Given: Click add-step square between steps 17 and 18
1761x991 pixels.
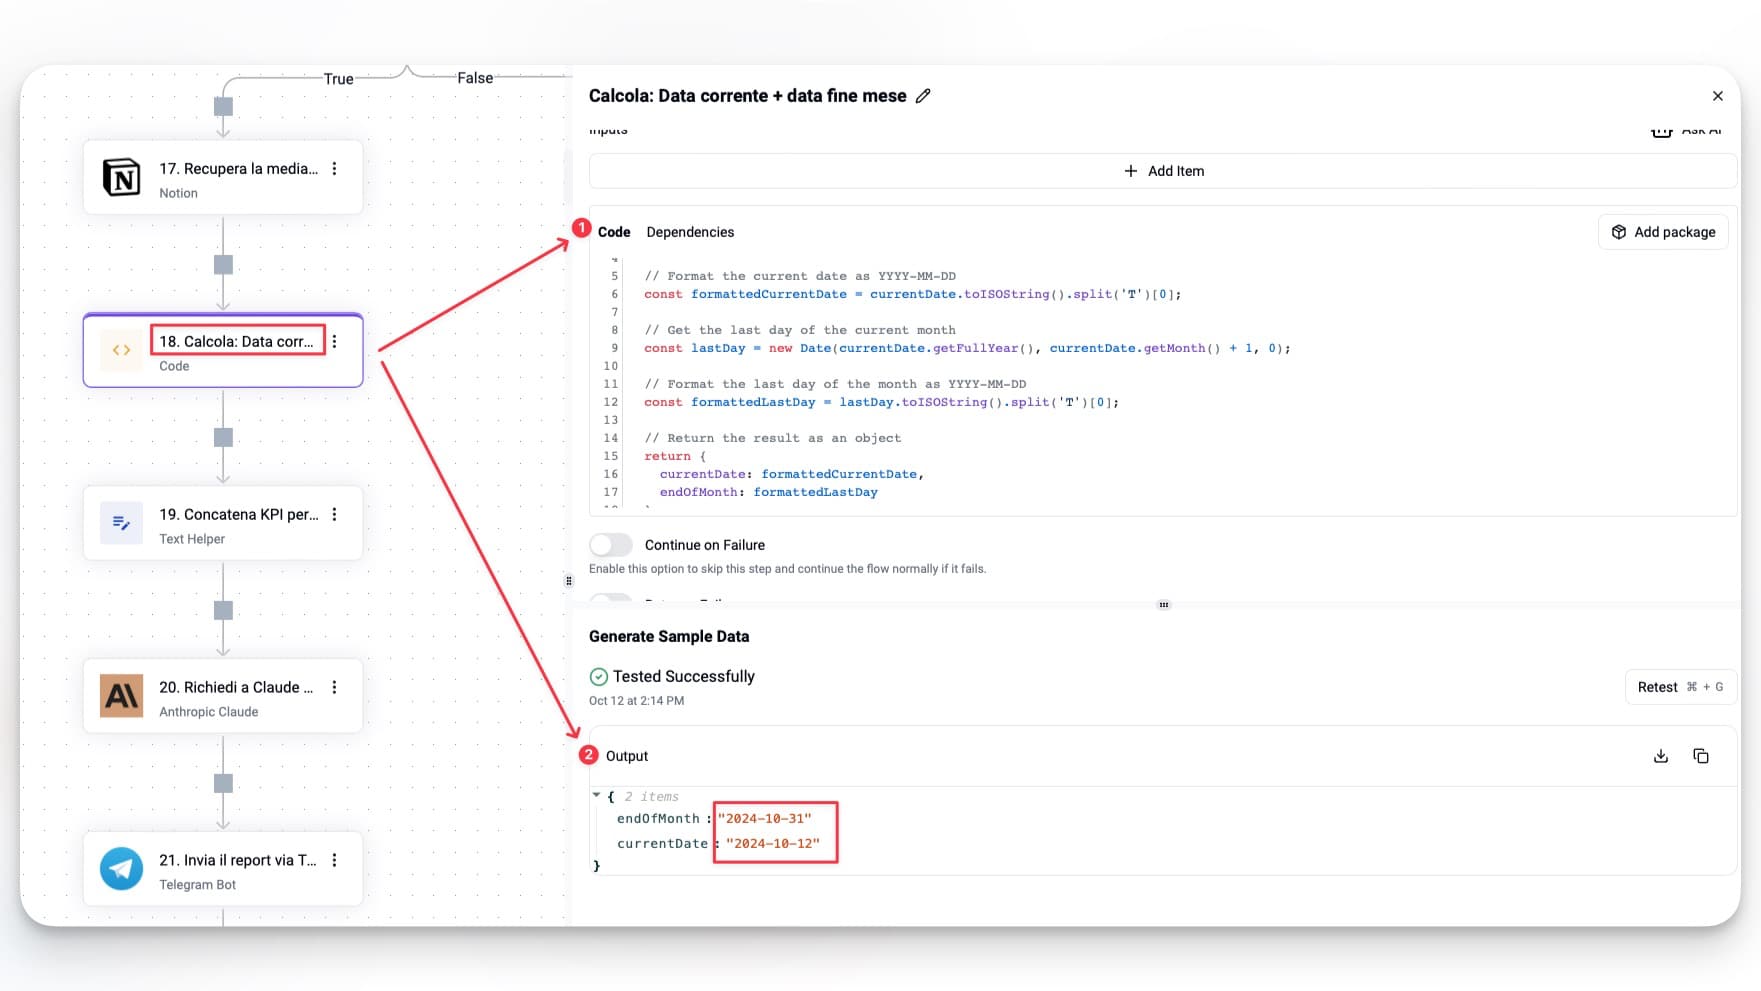Looking at the screenshot, I should click(x=224, y=265).
